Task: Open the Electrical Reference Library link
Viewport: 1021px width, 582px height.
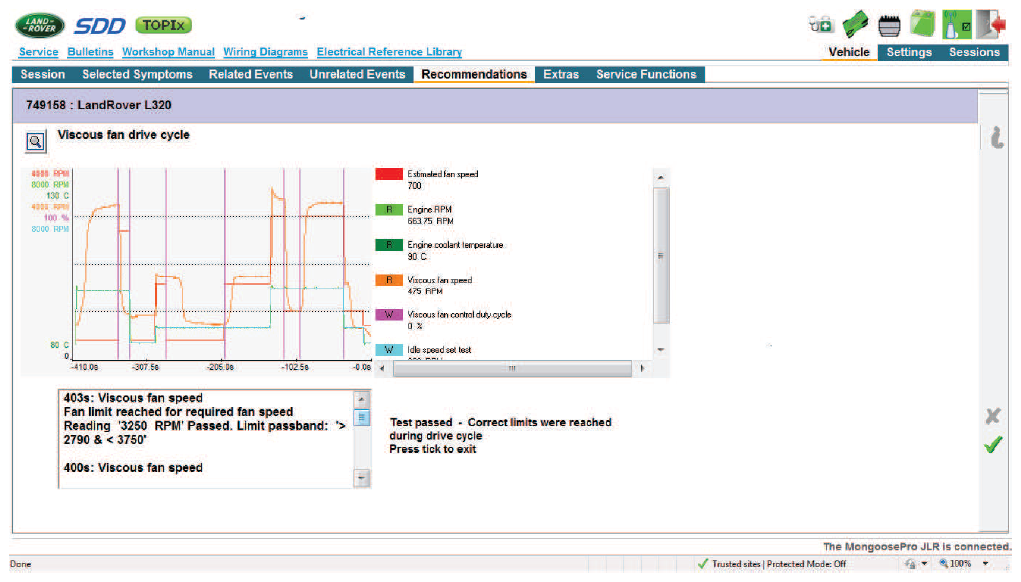Action: click(x=389, y=52)
